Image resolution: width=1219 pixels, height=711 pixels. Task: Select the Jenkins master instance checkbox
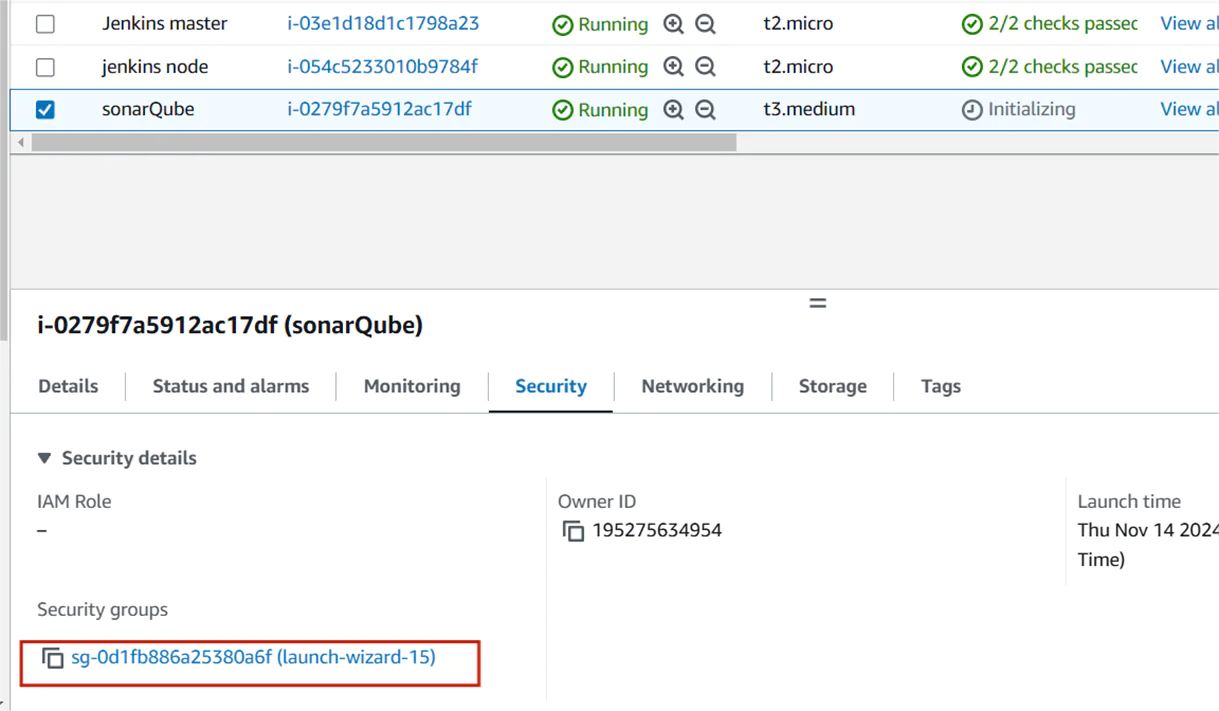click(45, 24)
